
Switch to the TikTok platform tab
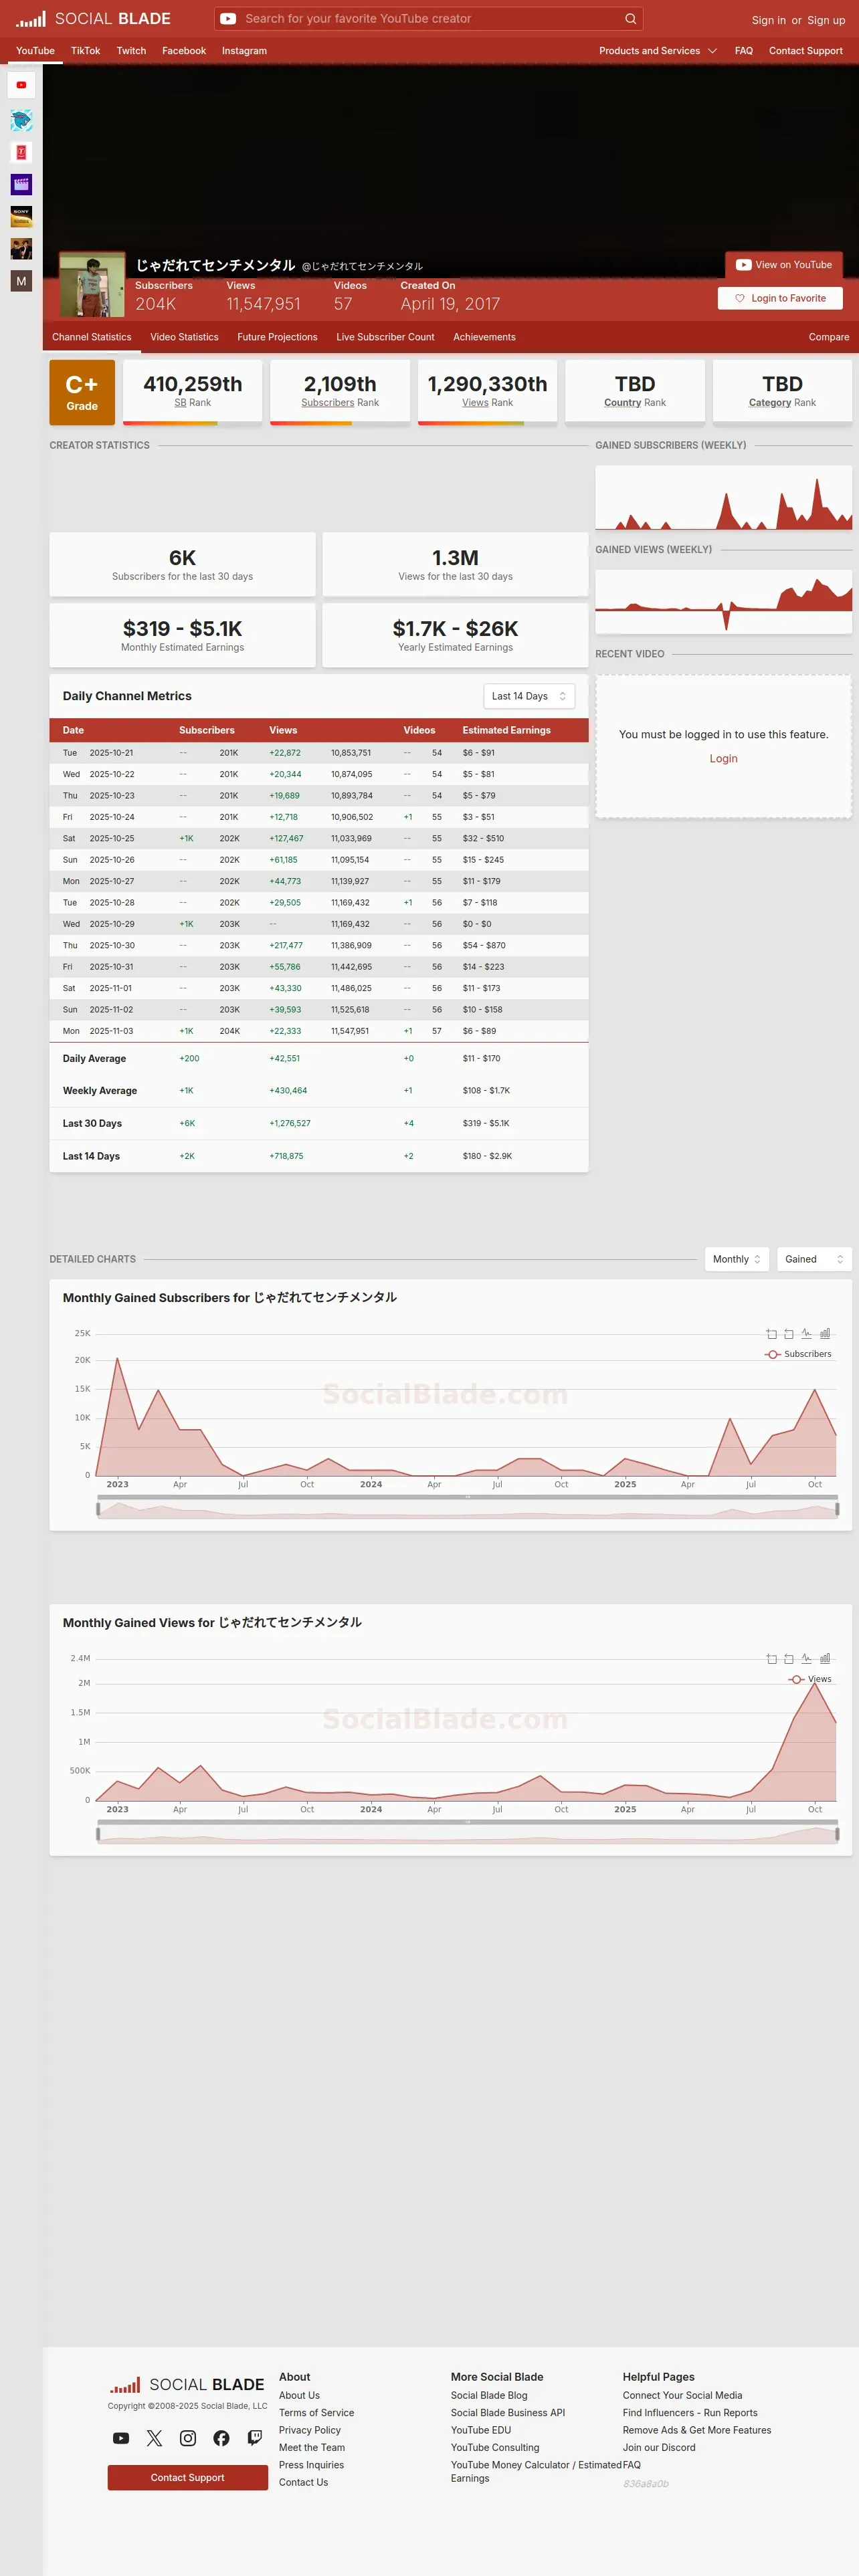click(x=85, y=51)
